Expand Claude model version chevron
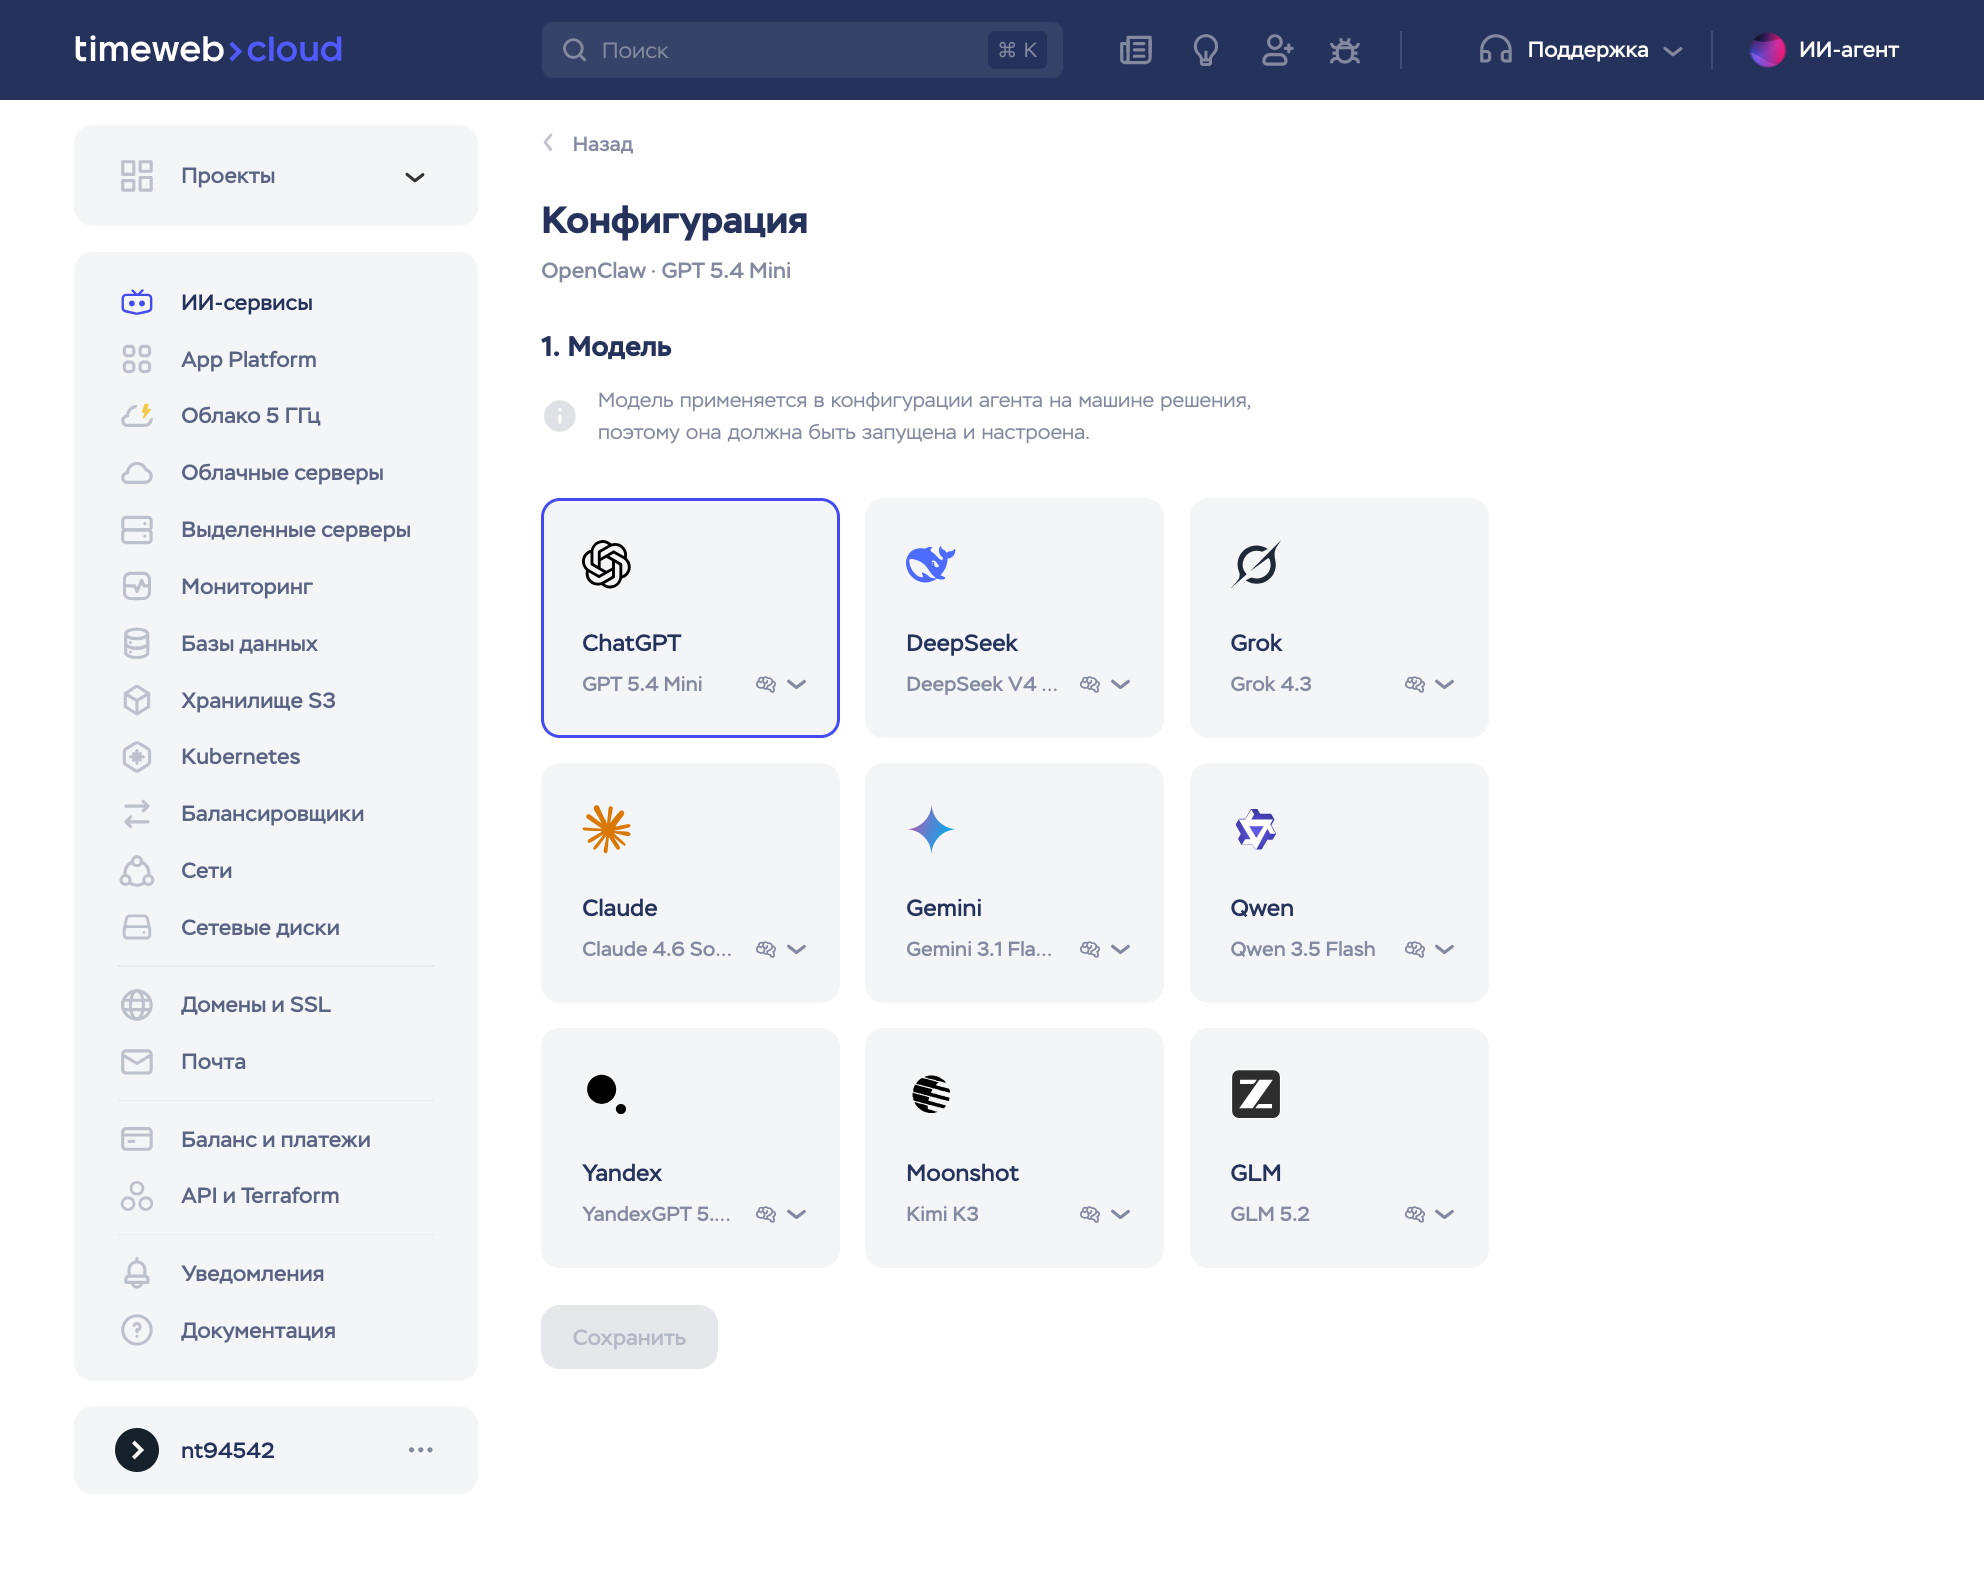 pyautogui.click(x=797, y=949)
